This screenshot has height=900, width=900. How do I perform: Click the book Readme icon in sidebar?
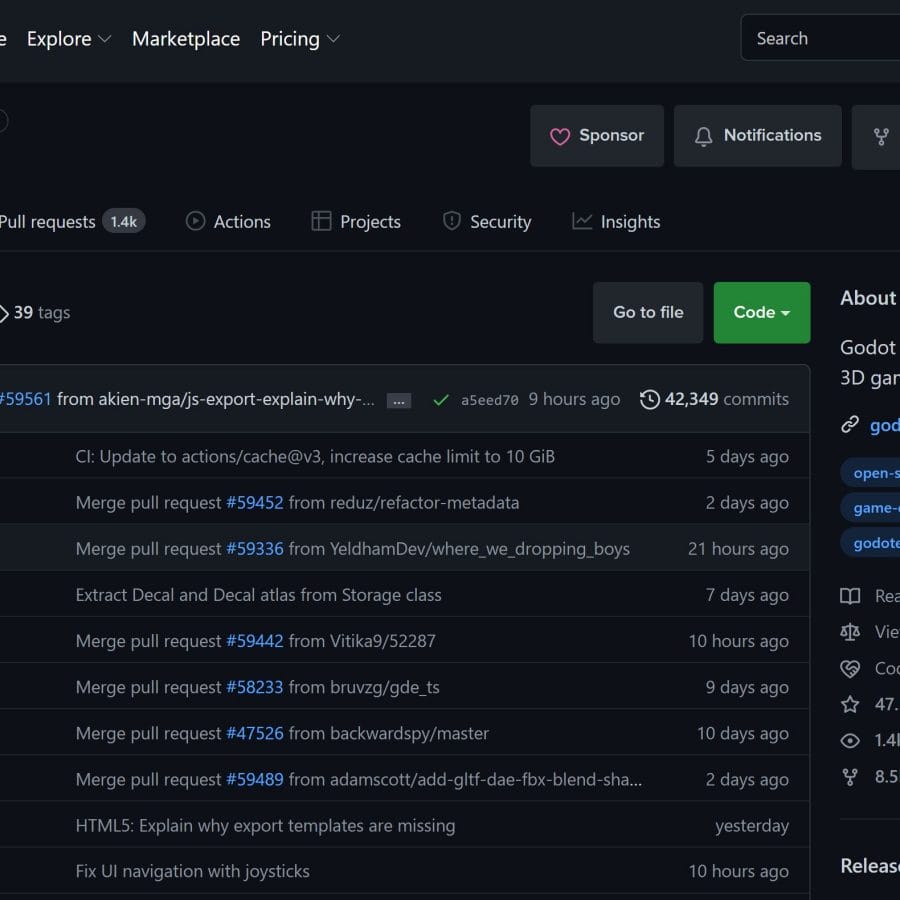(850, 596)
